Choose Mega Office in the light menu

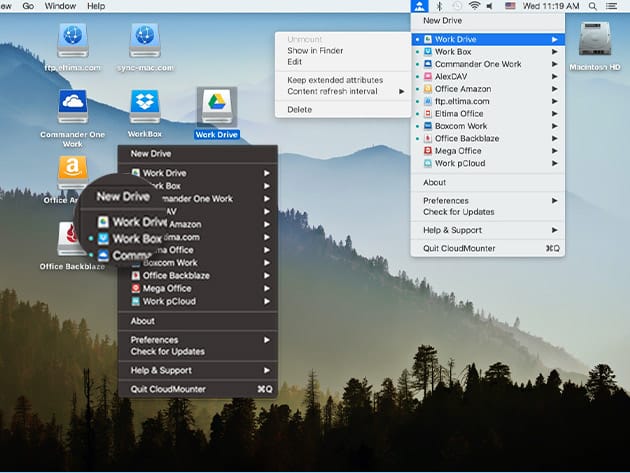[458, 151]
